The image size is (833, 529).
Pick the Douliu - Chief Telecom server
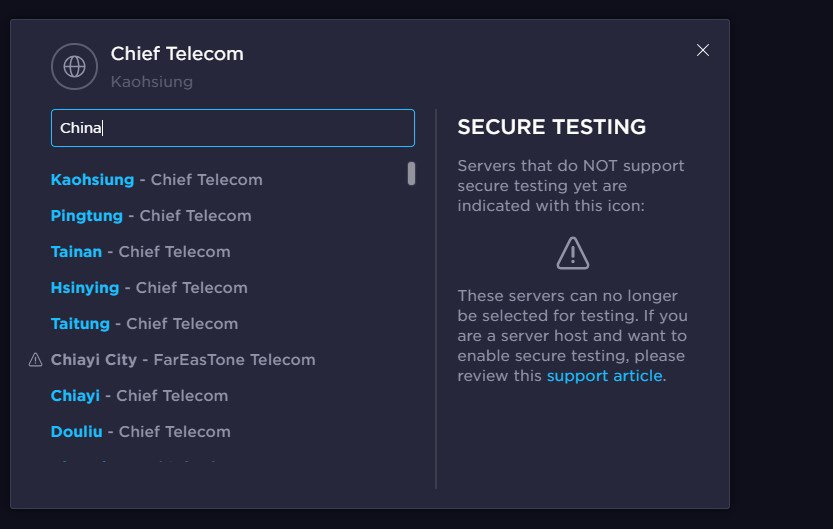point(140,432)
